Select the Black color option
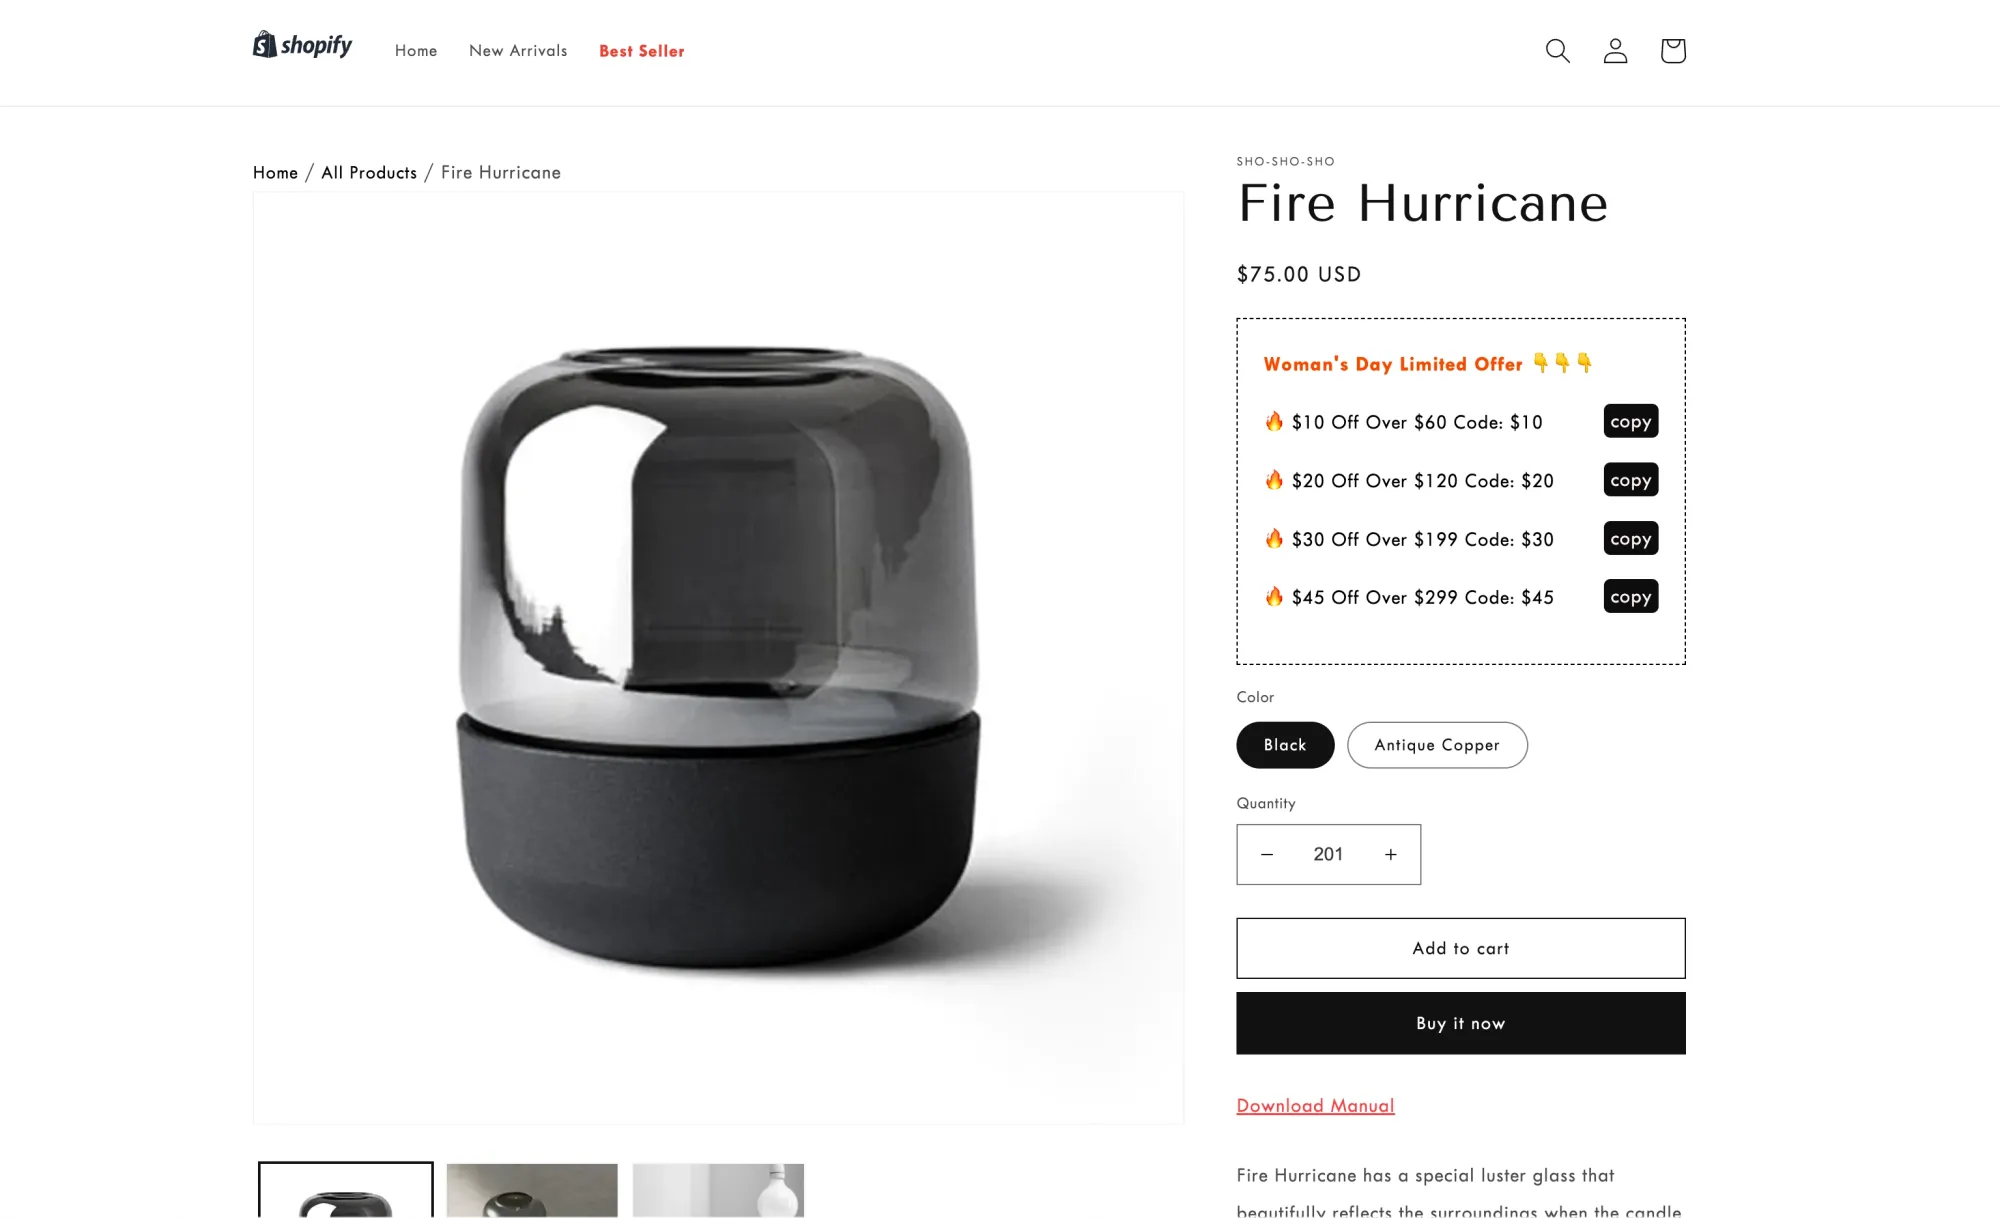 pyautogui.click(x=1285, y=745)
